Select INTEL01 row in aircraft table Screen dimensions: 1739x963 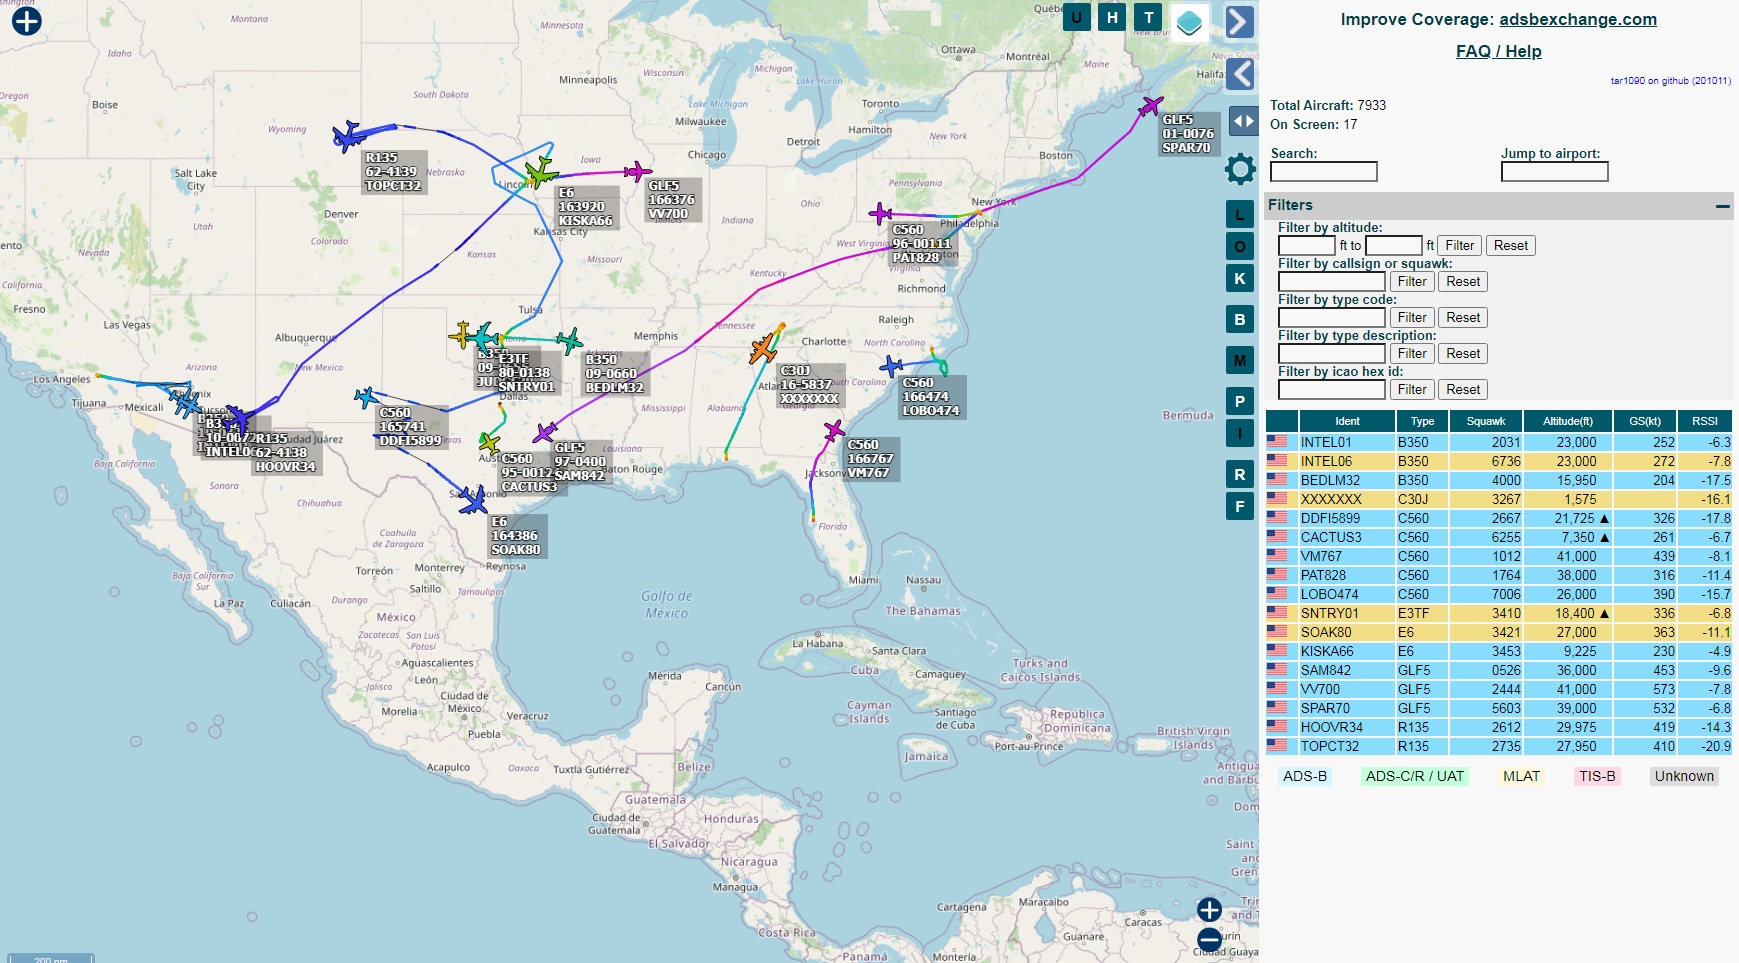tap(1498, 442)
